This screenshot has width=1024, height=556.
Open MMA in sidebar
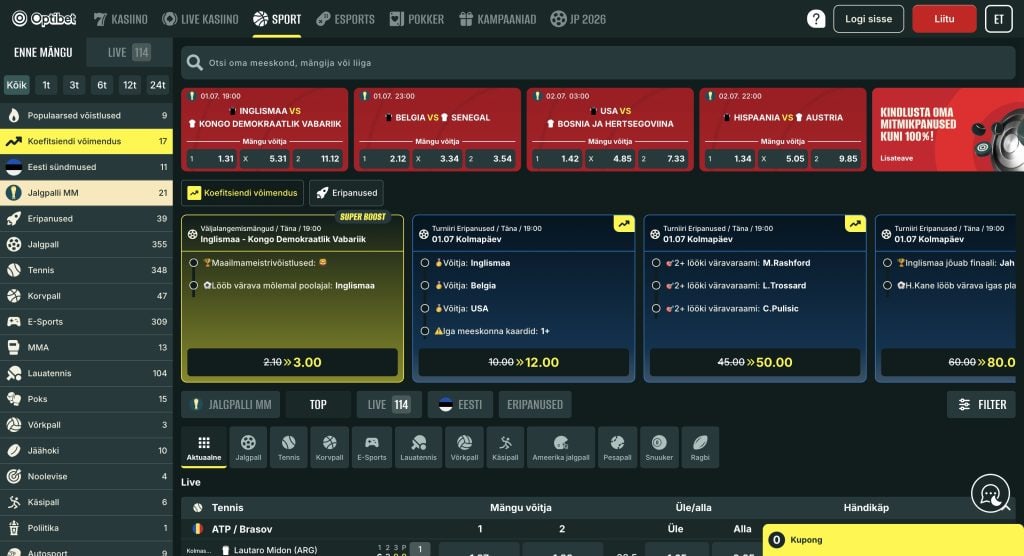coord(86,348)
